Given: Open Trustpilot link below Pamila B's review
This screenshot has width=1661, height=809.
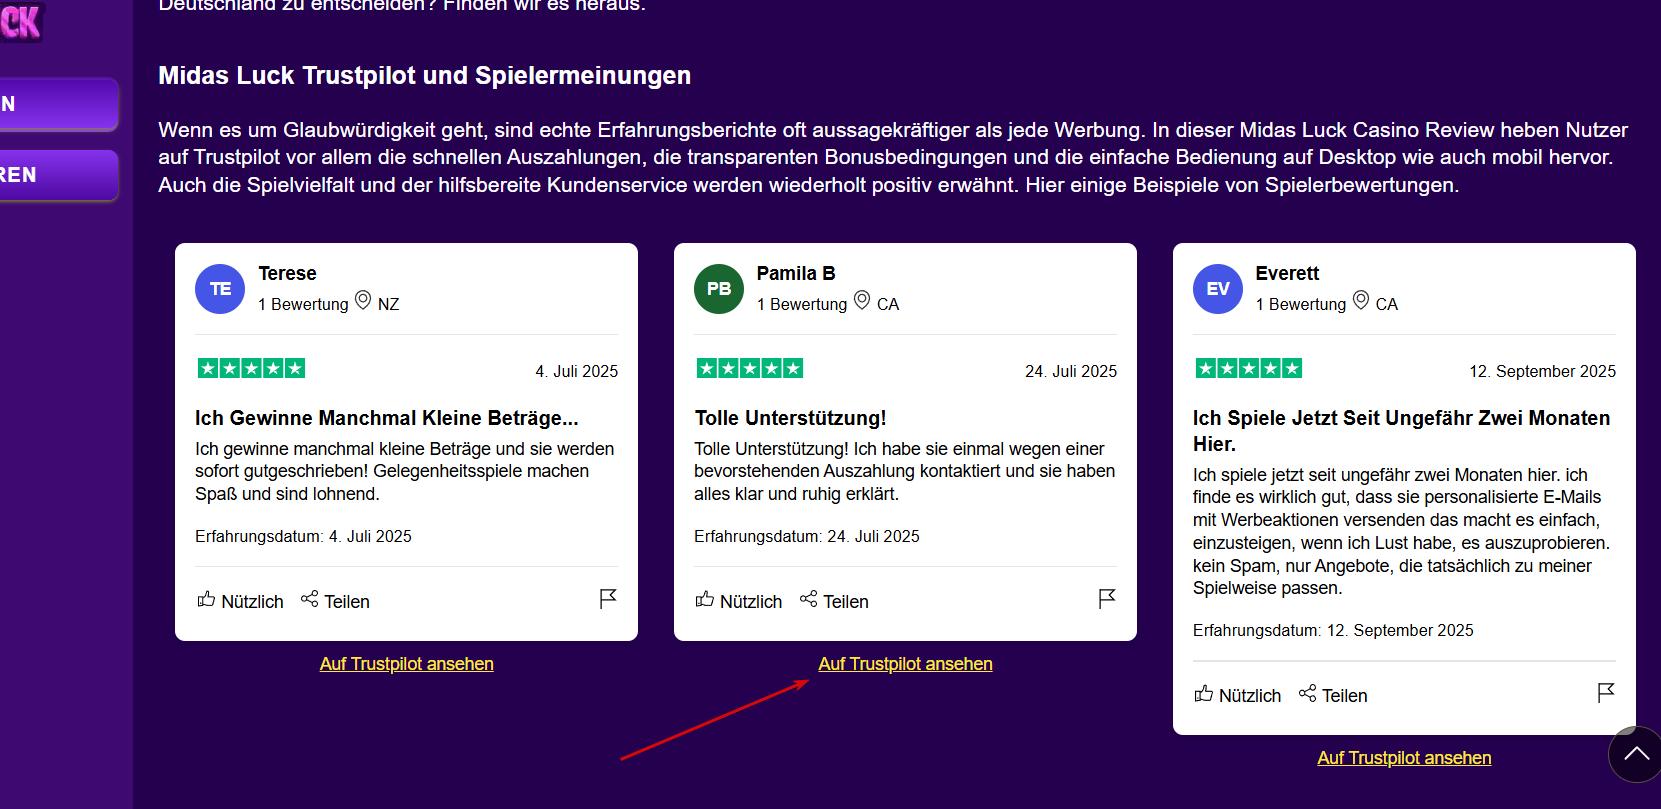Looking at the screenshot, I should [905, 664].
